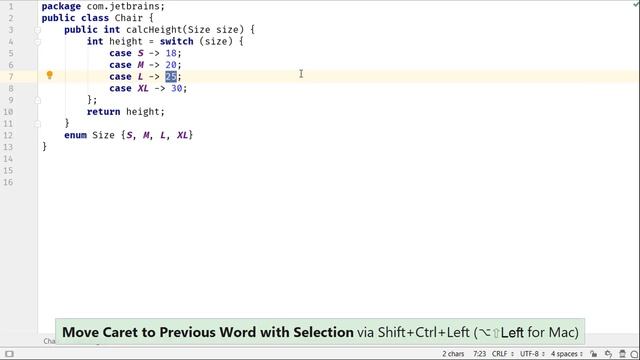Image resolution: width=640 pixels, height=360 pixels.
Task: Click the 'enum' keyword on line 12
Action: coord(75,135)
